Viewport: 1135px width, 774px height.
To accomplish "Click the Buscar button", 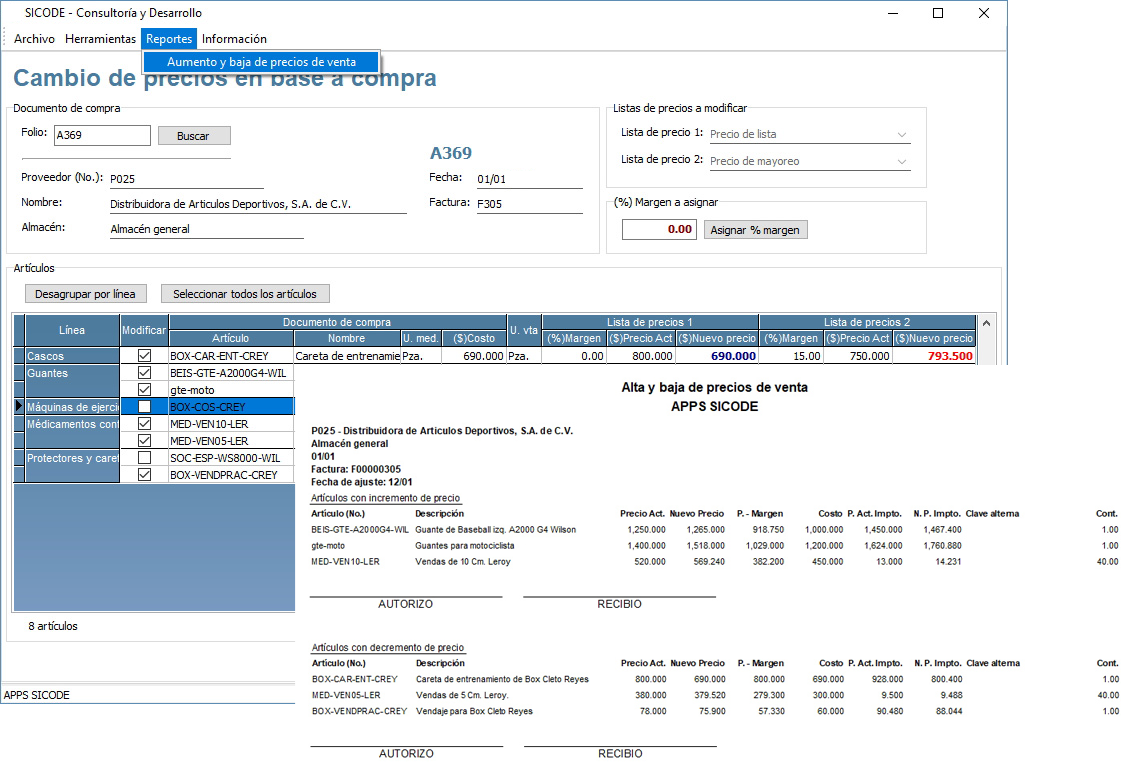I will (193, 136).
